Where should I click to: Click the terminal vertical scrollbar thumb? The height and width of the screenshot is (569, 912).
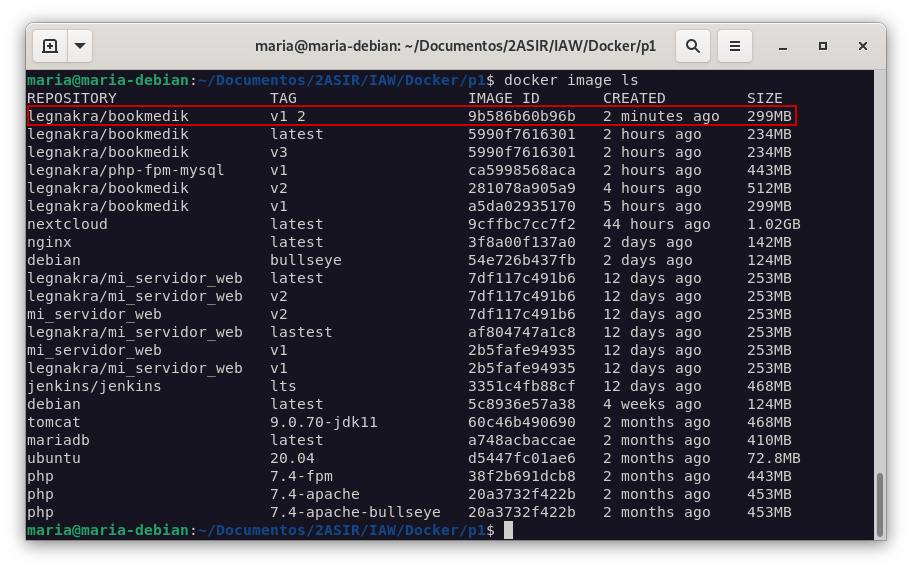coord(879,506)
